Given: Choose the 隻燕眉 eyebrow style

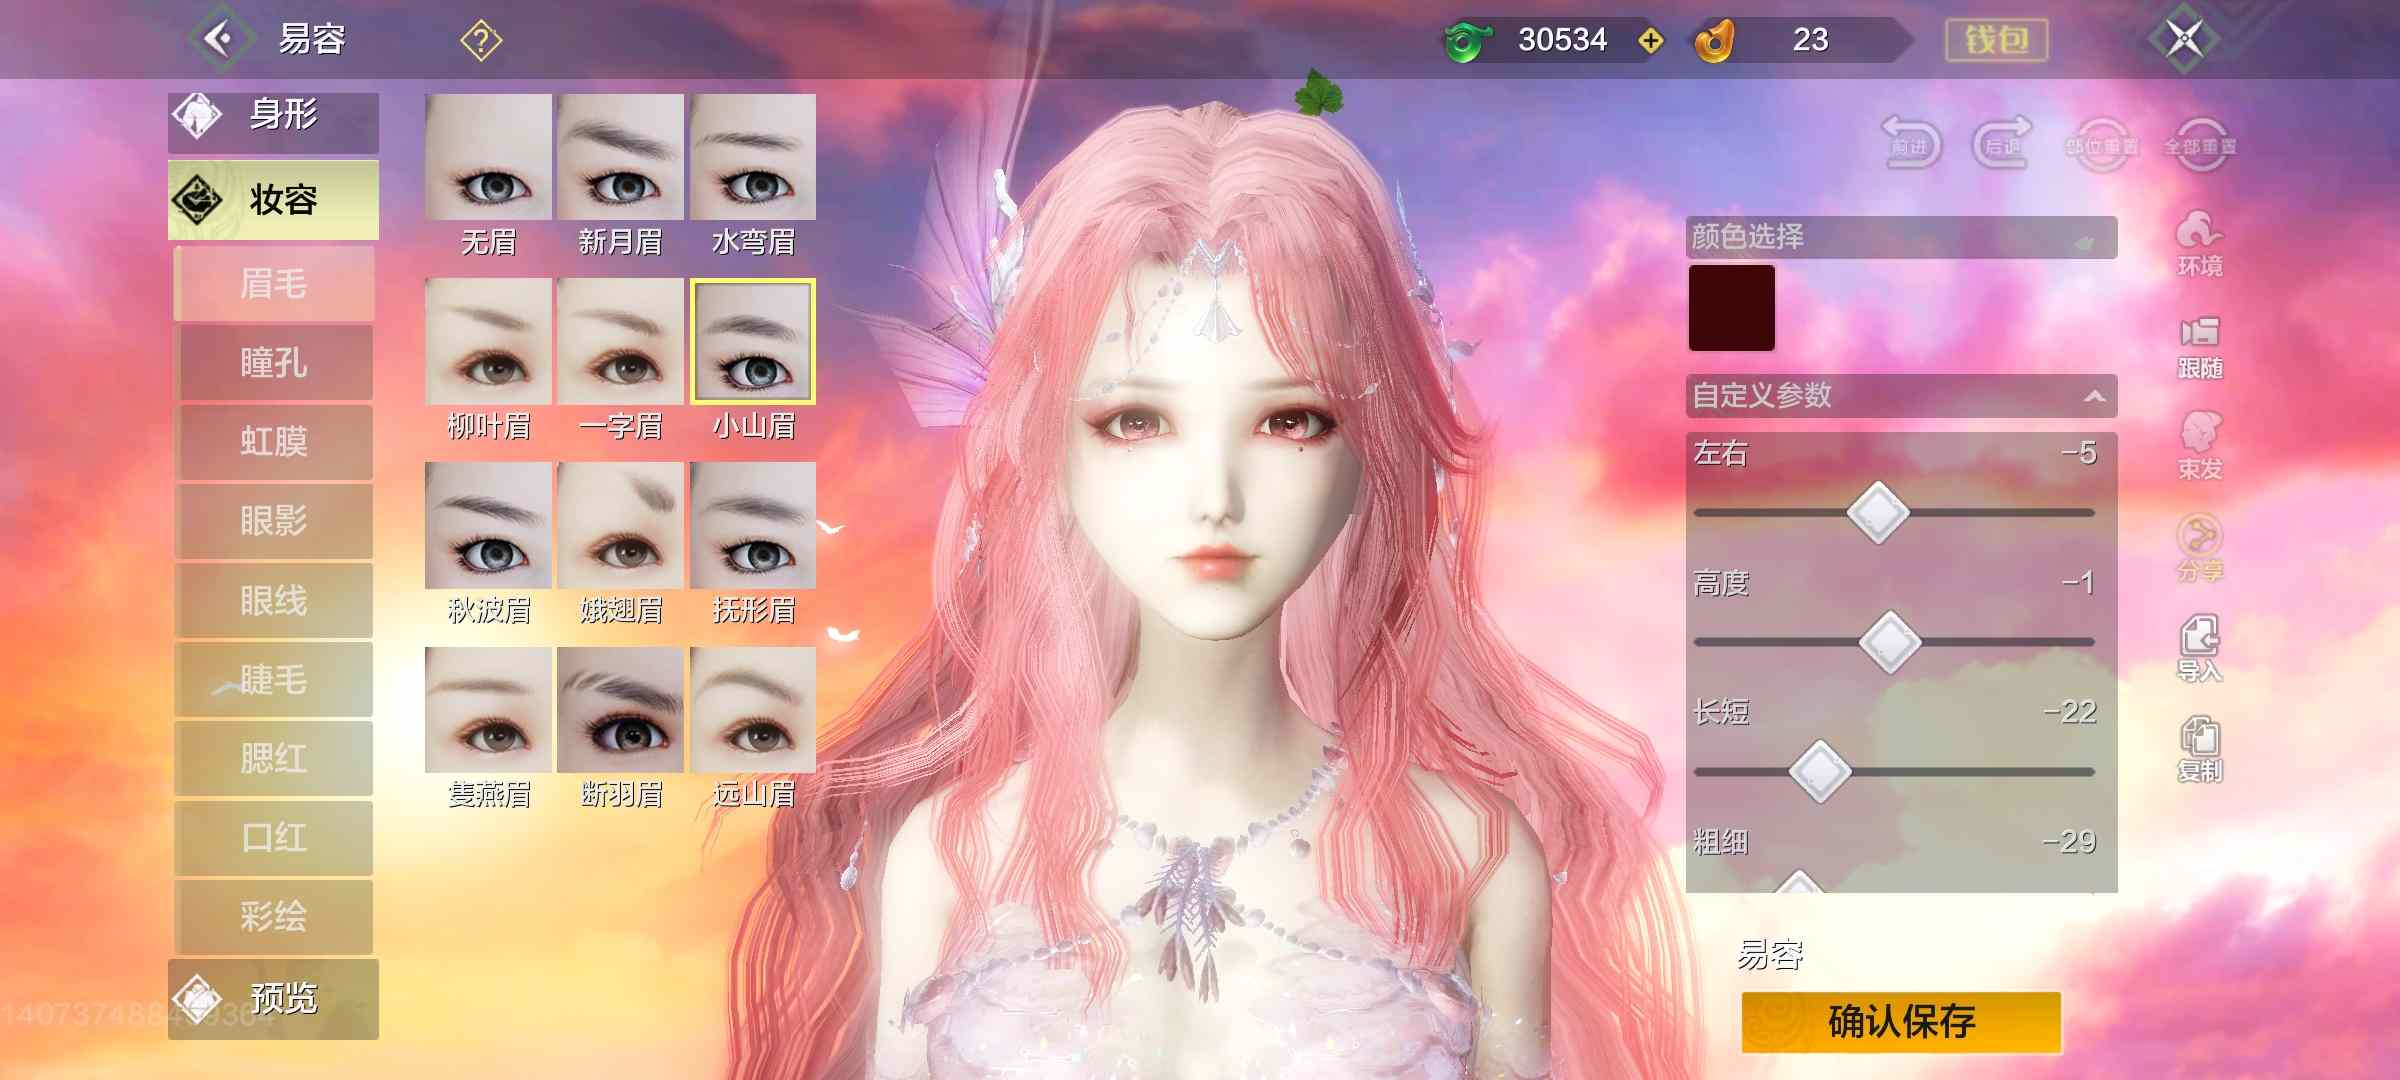Looking at the screenshot, I should tap(488, 710).
